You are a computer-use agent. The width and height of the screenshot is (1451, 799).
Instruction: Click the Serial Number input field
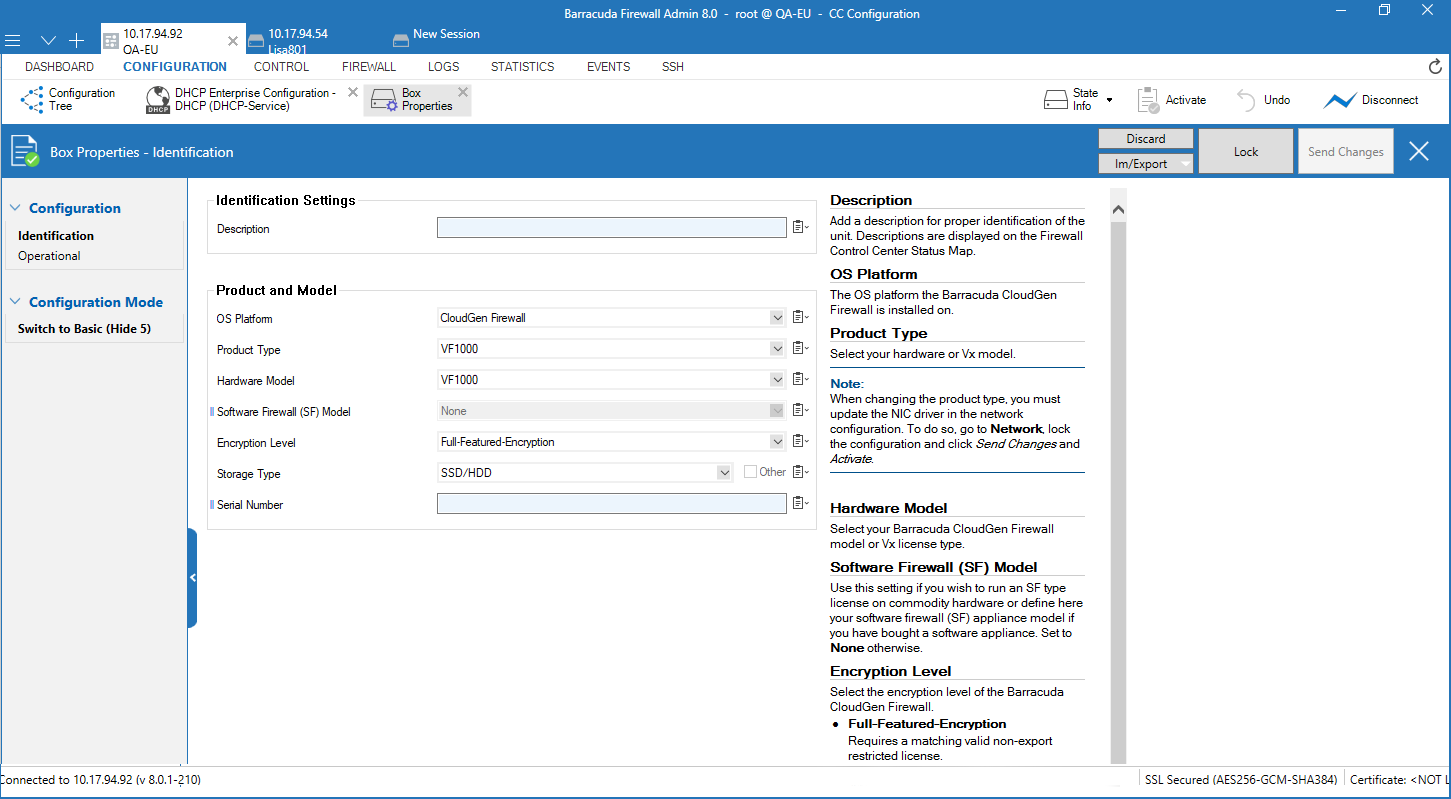pyautogui.click(x=611, y=504)
